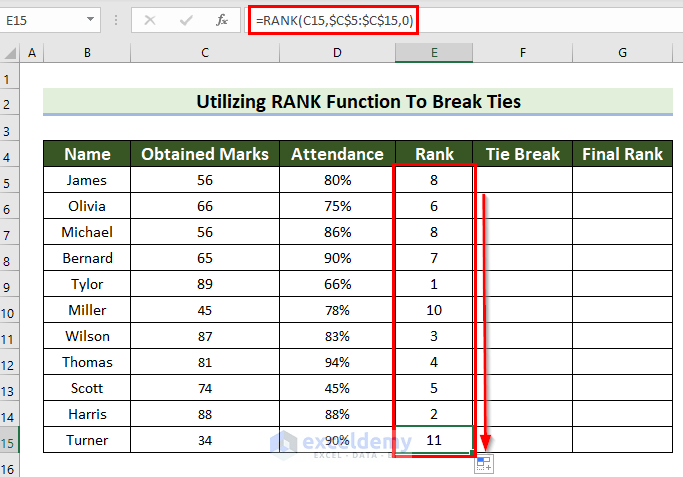Click the 'Final Rank' header cell
The image size is (683, 477).
click(x=622, y=154)
